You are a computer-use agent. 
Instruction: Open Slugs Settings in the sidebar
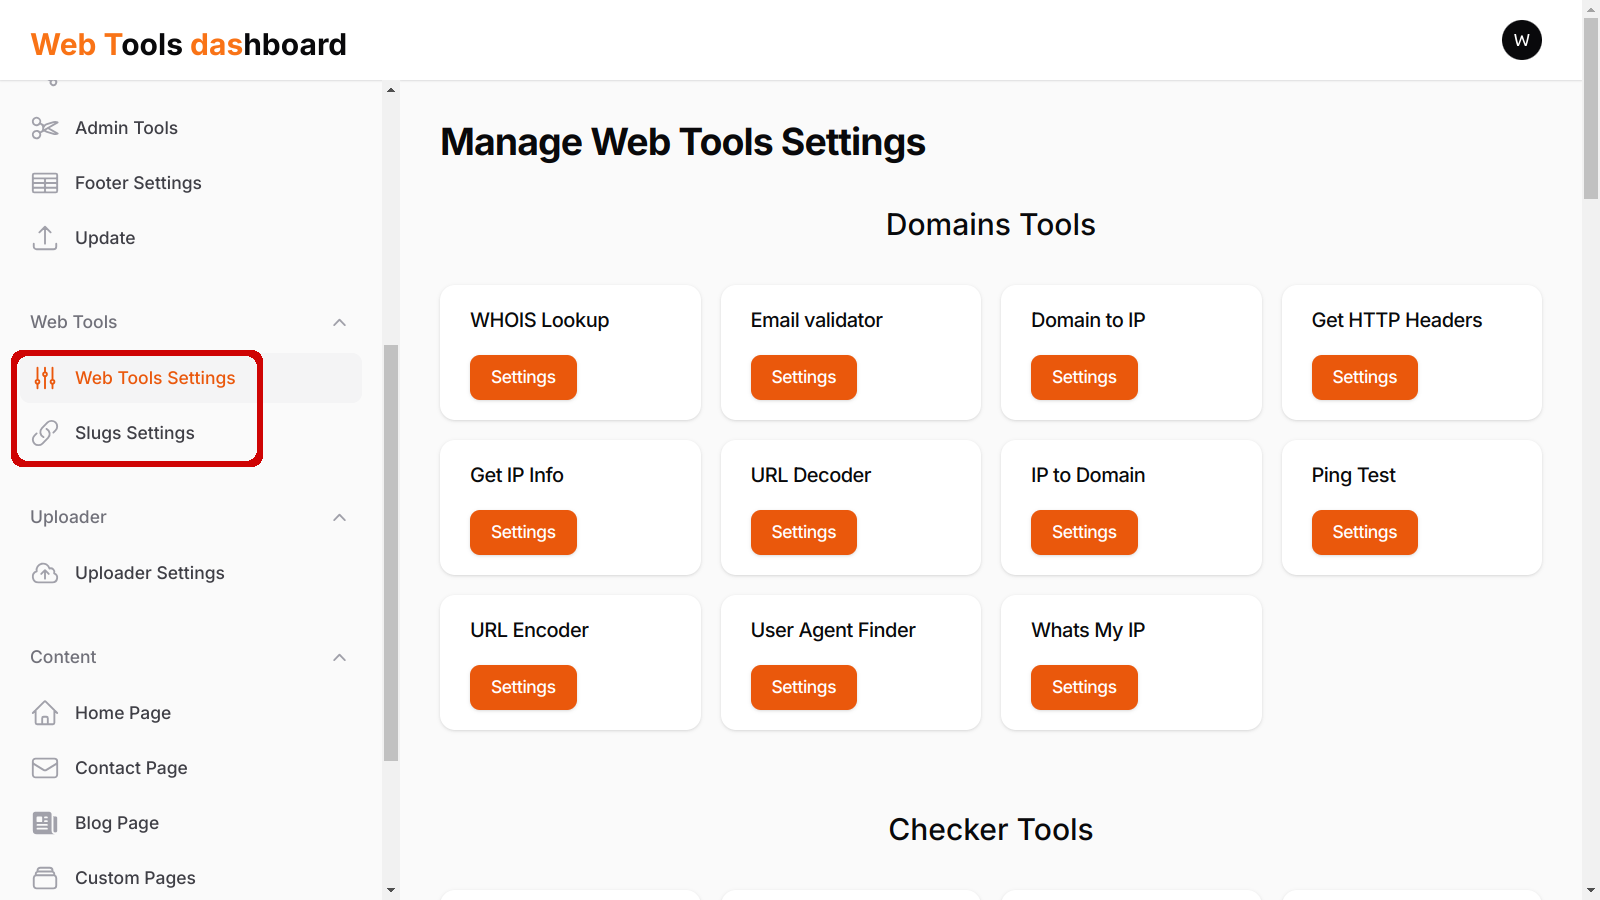point(134,433)
